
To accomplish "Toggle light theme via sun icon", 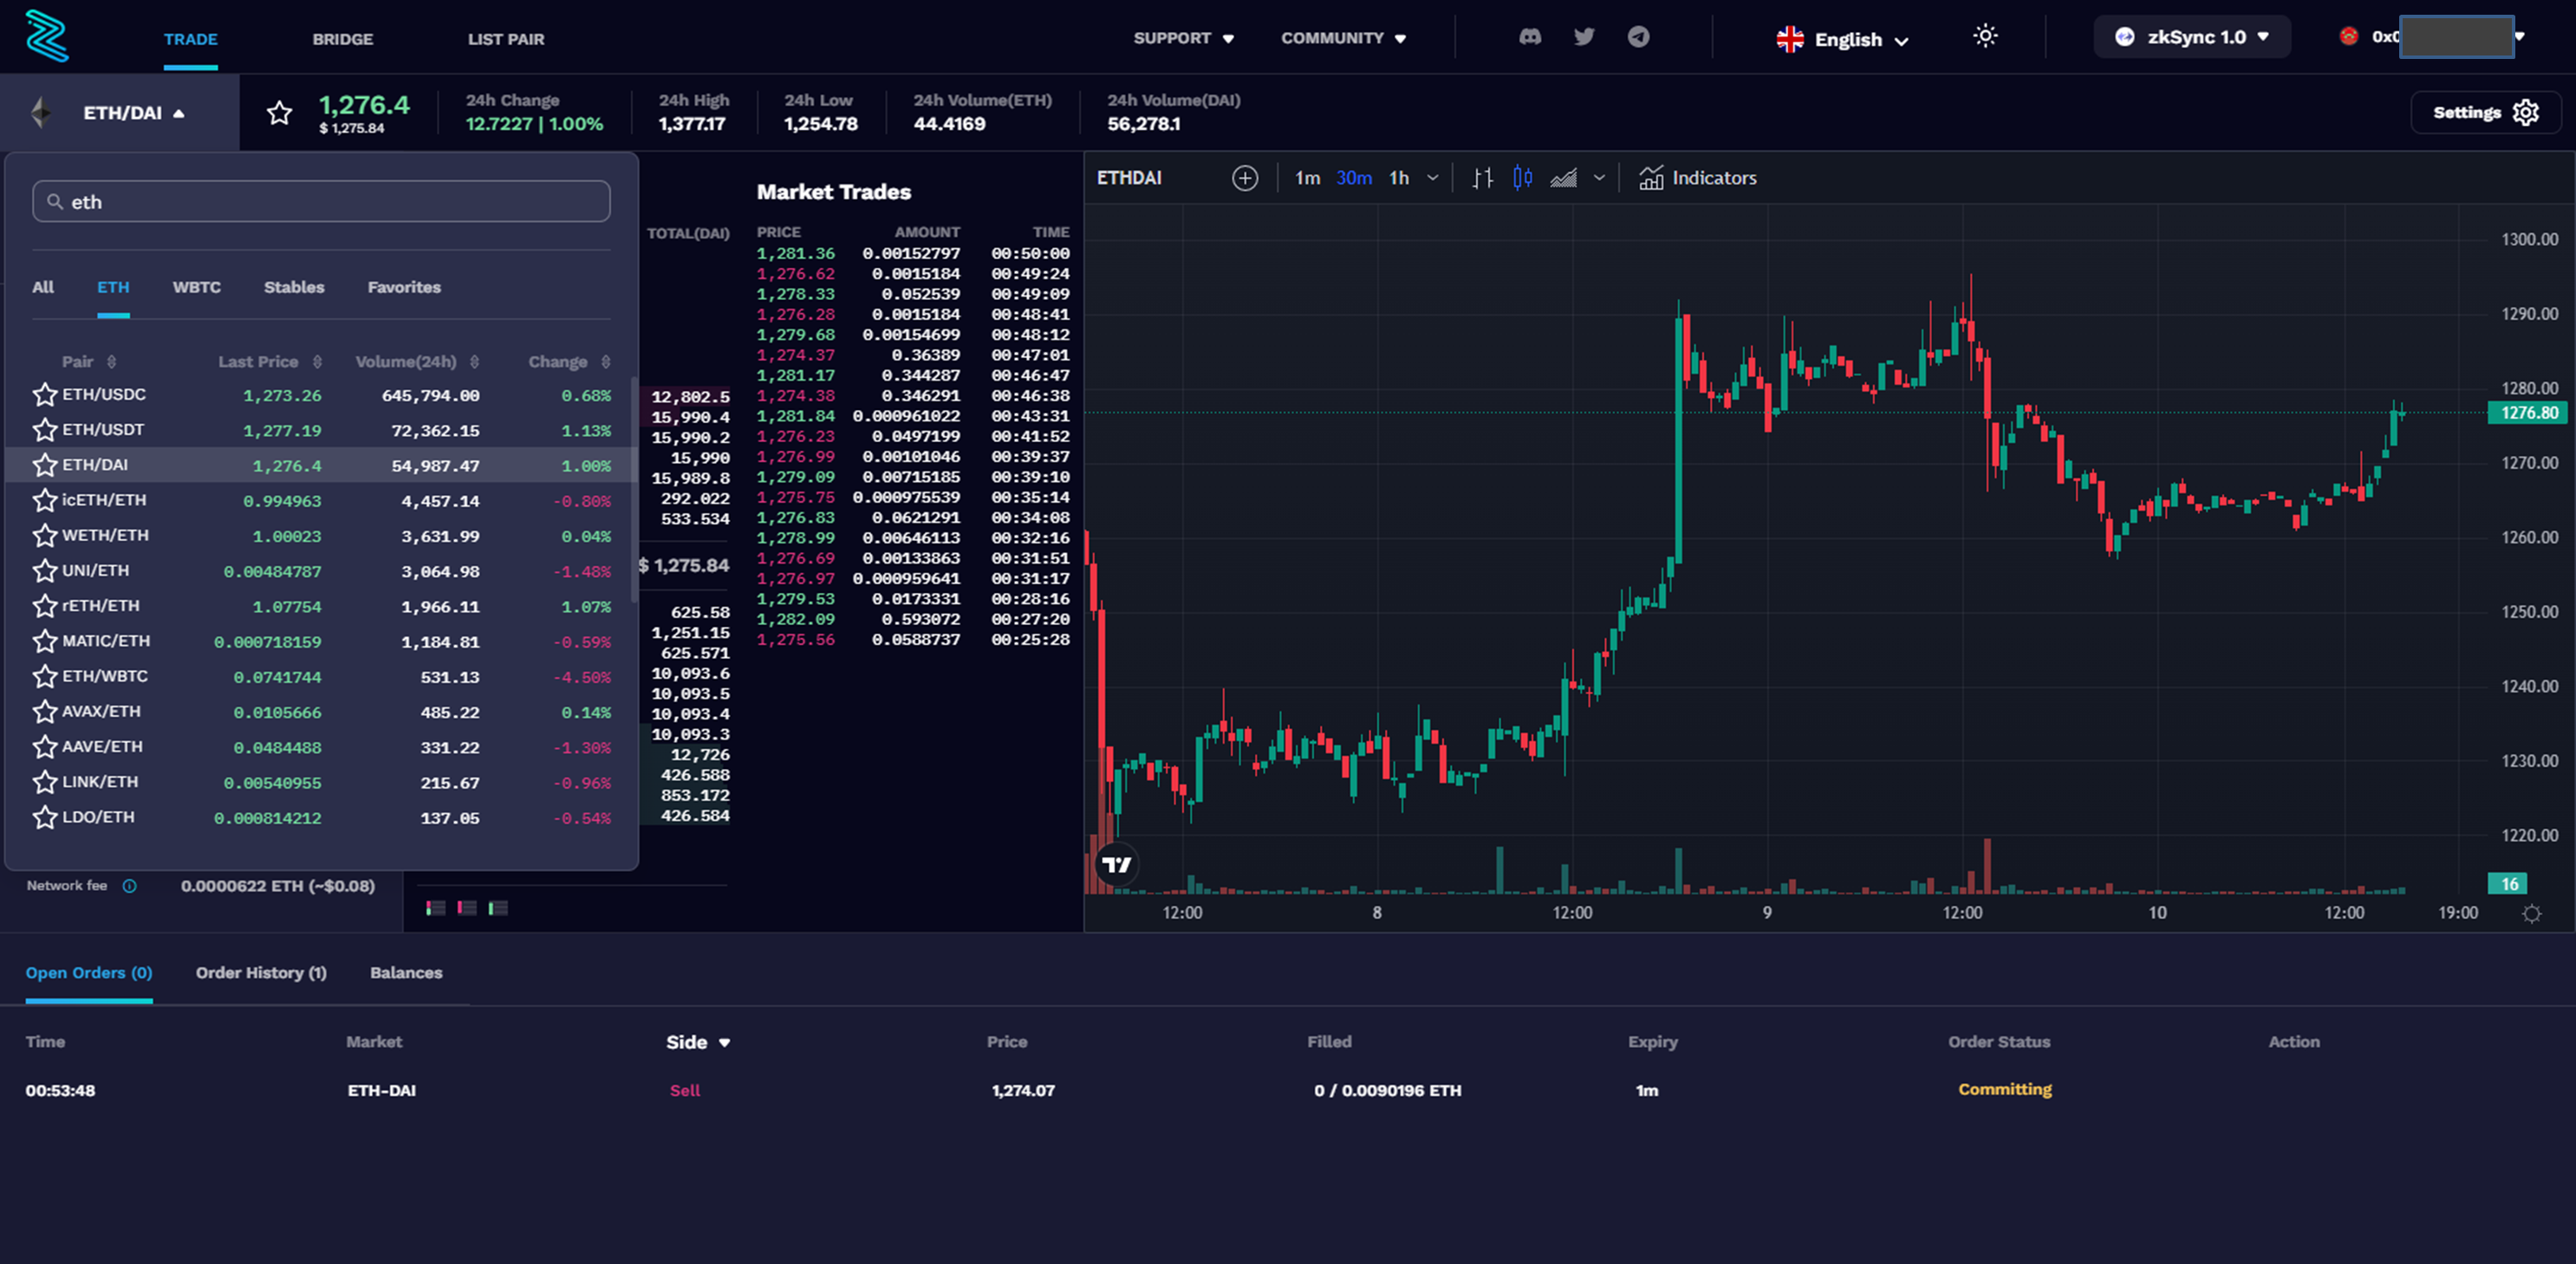I will (x=1985, y=37).
